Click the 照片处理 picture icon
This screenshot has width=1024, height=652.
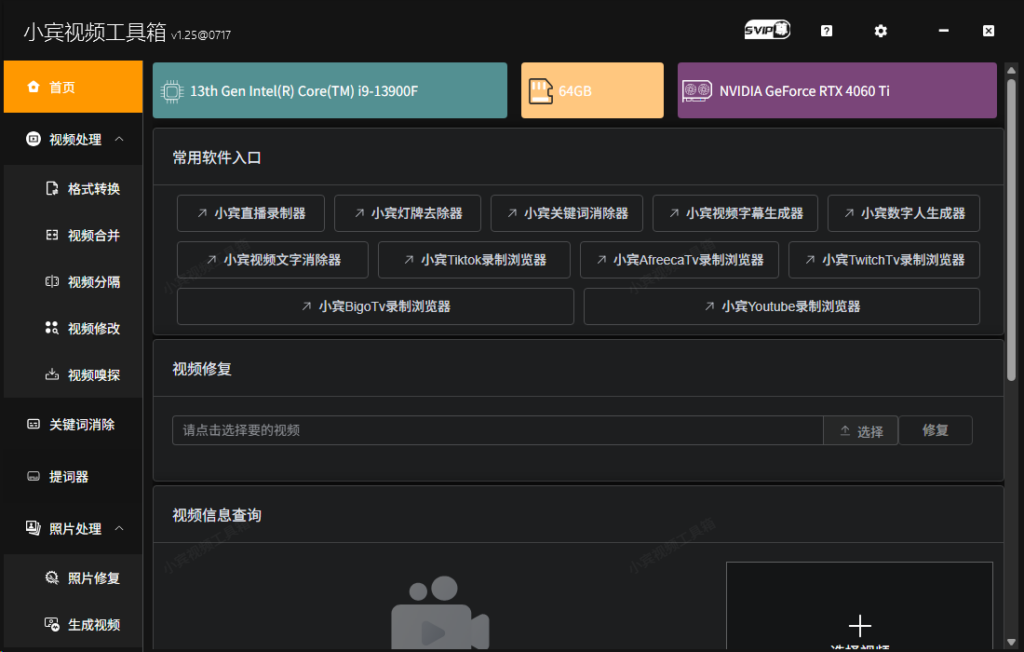coord(33,528)
